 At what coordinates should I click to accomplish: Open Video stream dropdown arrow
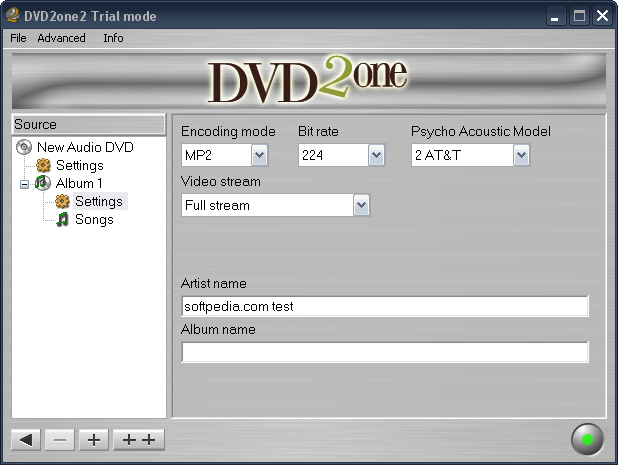[361, 205]
